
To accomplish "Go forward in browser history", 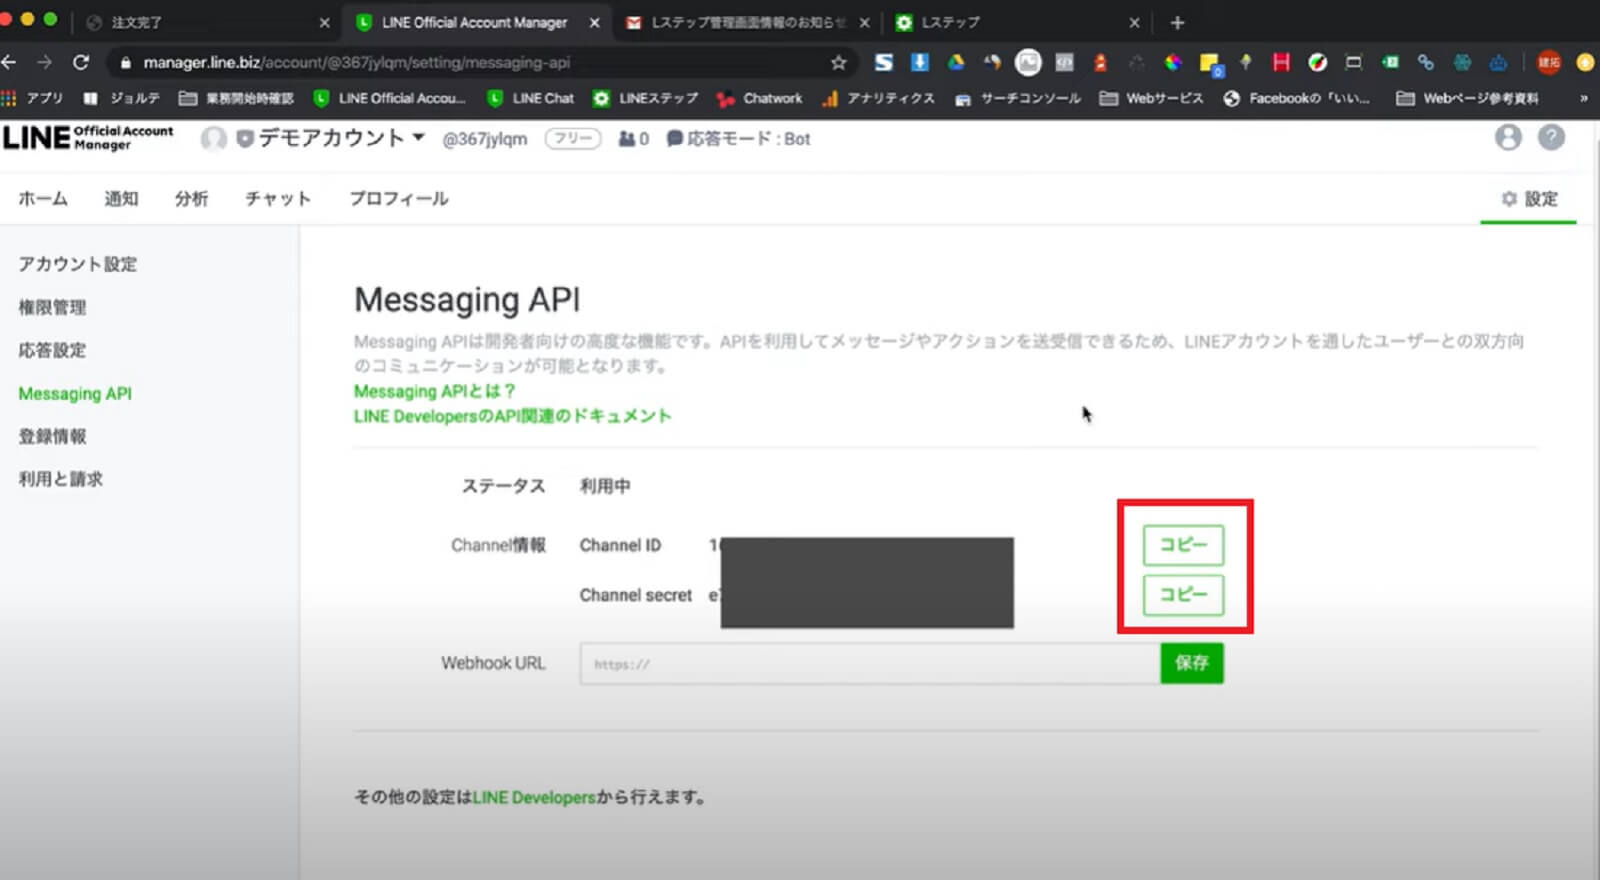I will coord(44,62).
